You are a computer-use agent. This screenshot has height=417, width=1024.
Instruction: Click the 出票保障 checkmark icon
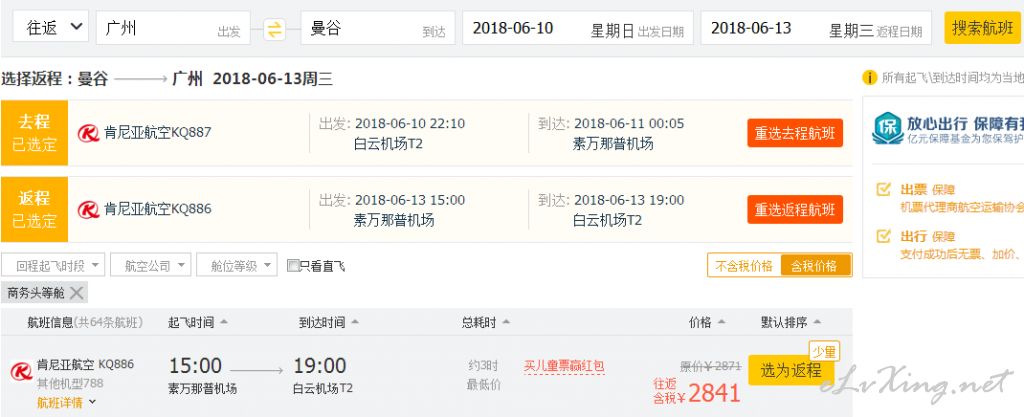pyautogui.click(x=884, y=190)
